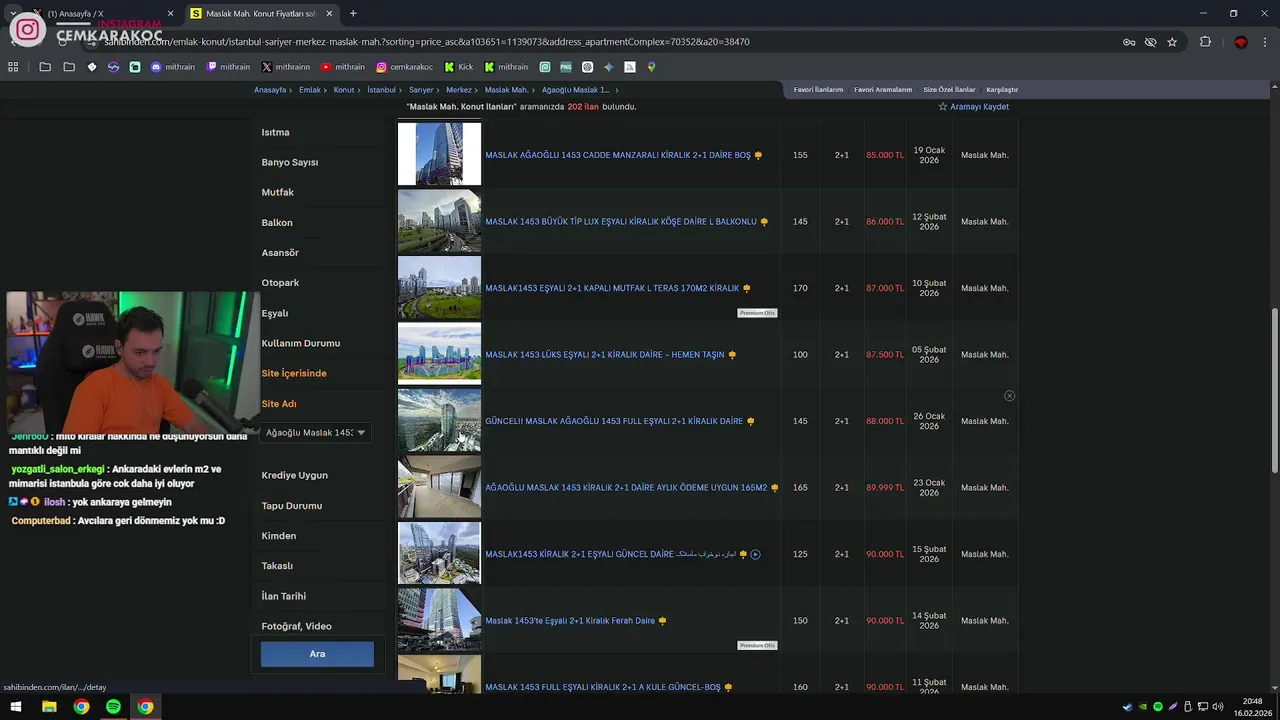1280x720 pixels.
Task: Click the Aramayı Kaydet link
Action: tap(973, 107)
